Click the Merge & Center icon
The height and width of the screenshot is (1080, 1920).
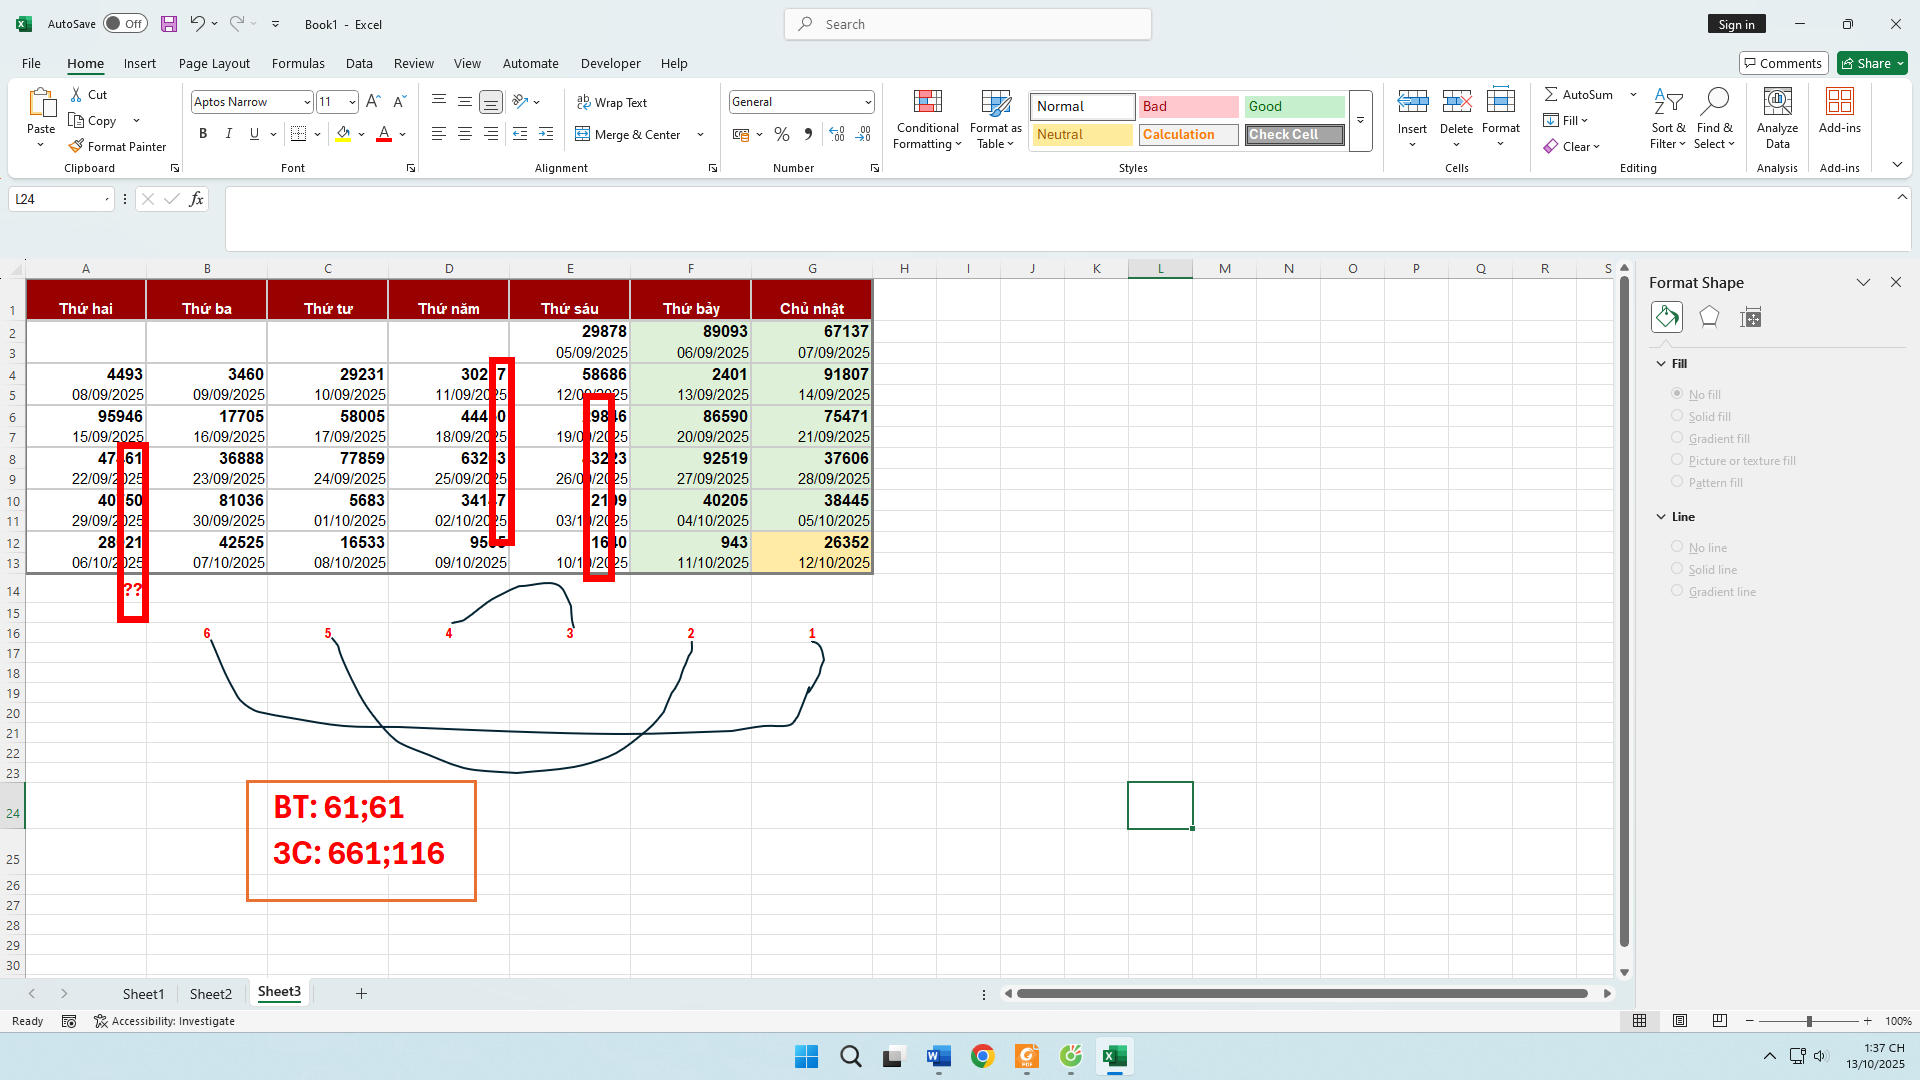click(x=583, y=134)
